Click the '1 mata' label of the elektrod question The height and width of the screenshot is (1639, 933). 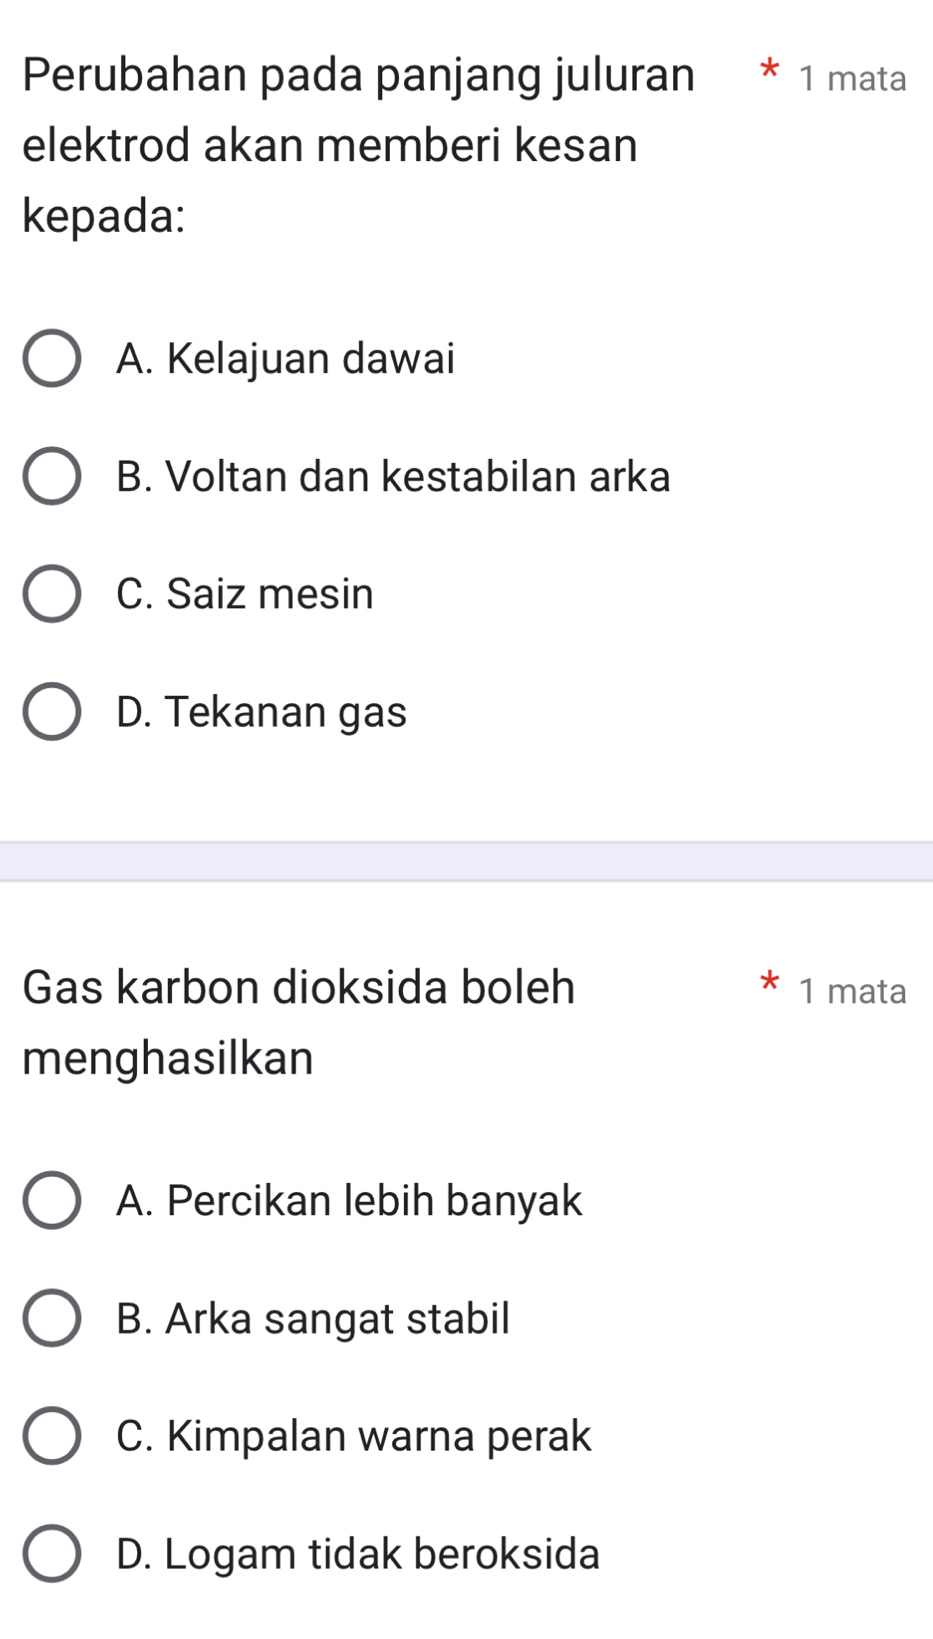853,78
